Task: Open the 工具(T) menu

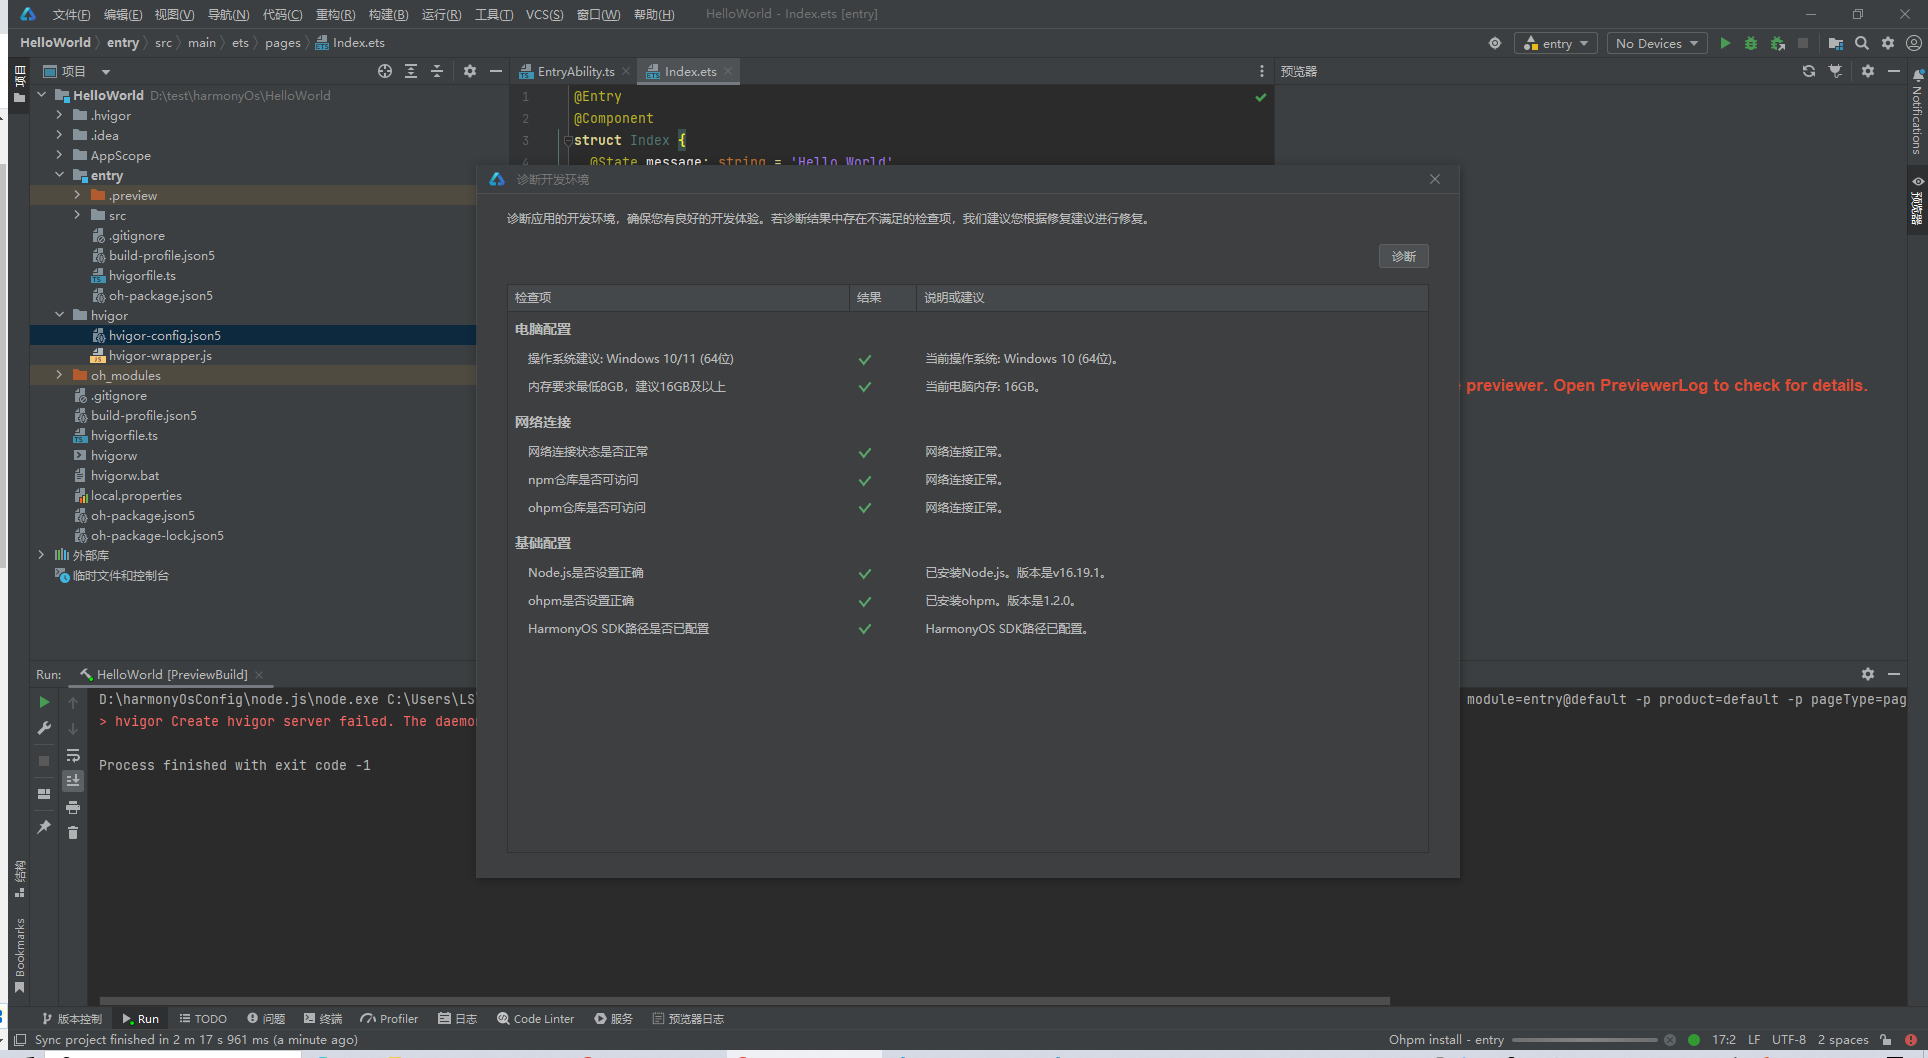Action: click(494, 14)
